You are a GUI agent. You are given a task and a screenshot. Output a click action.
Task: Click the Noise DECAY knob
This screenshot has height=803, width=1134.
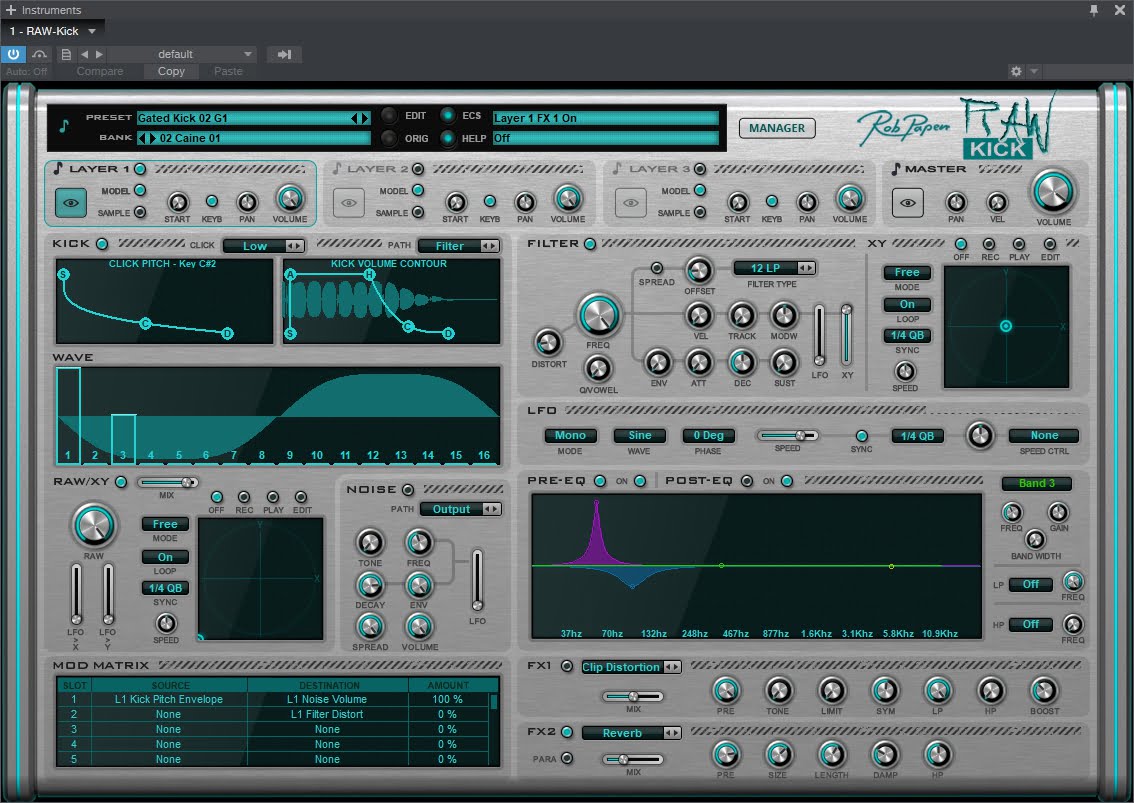click(370, 585)
